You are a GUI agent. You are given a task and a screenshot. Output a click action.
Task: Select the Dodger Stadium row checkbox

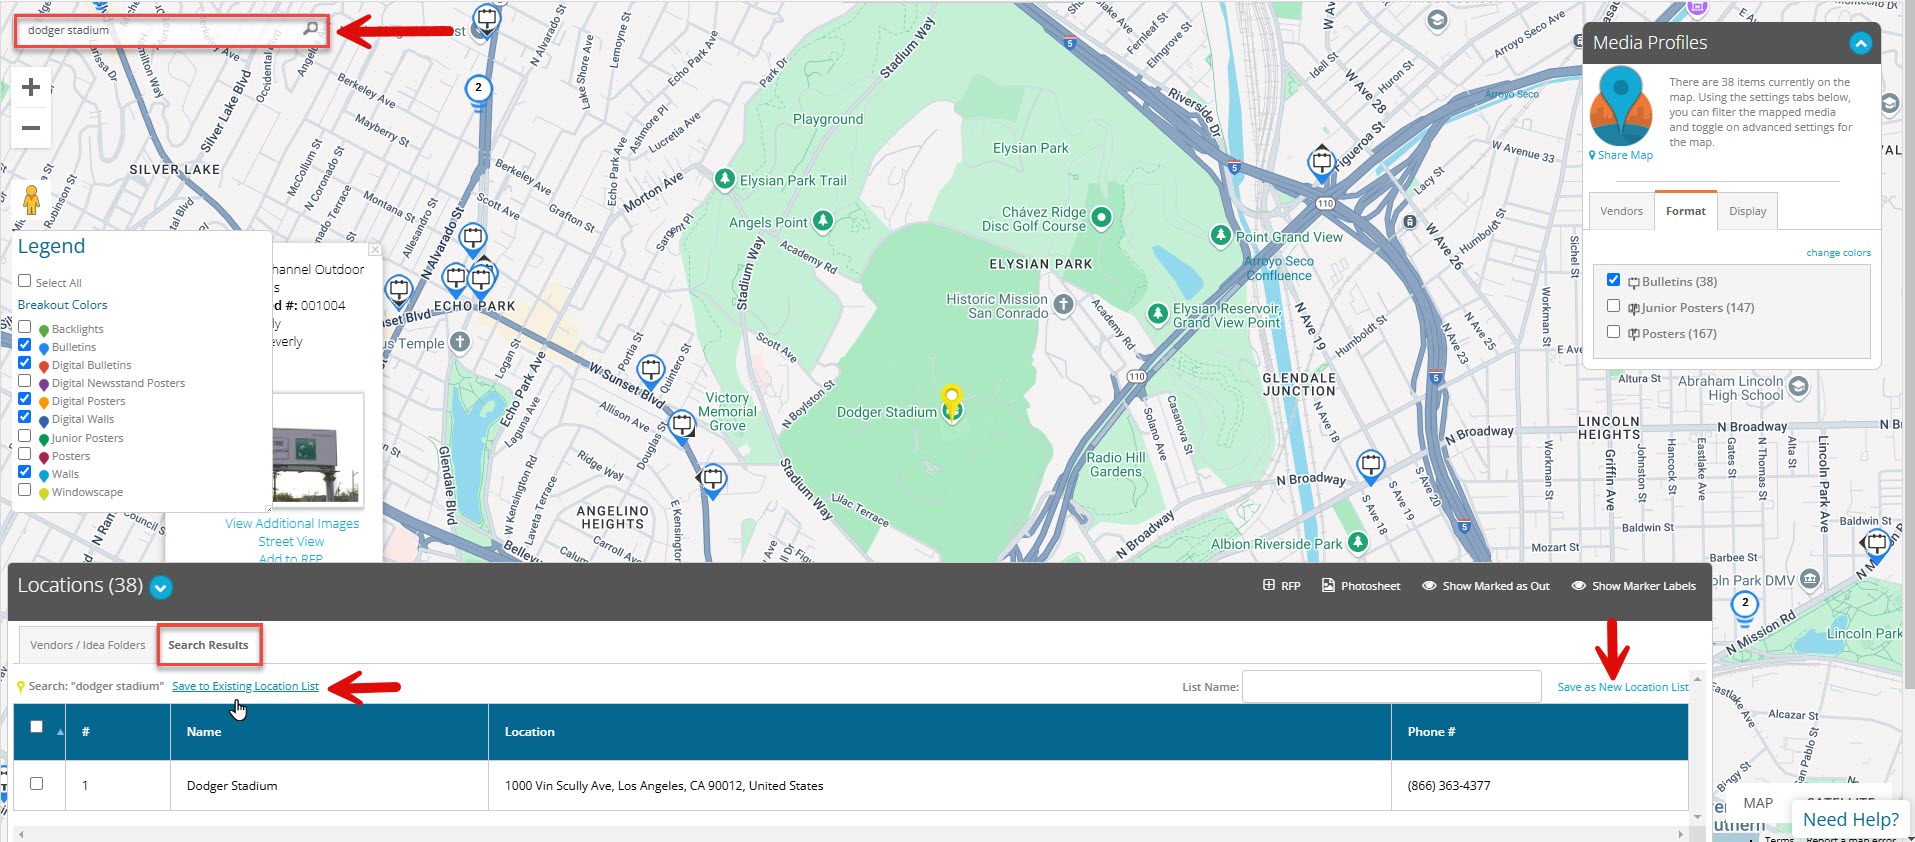coord(37,784)
